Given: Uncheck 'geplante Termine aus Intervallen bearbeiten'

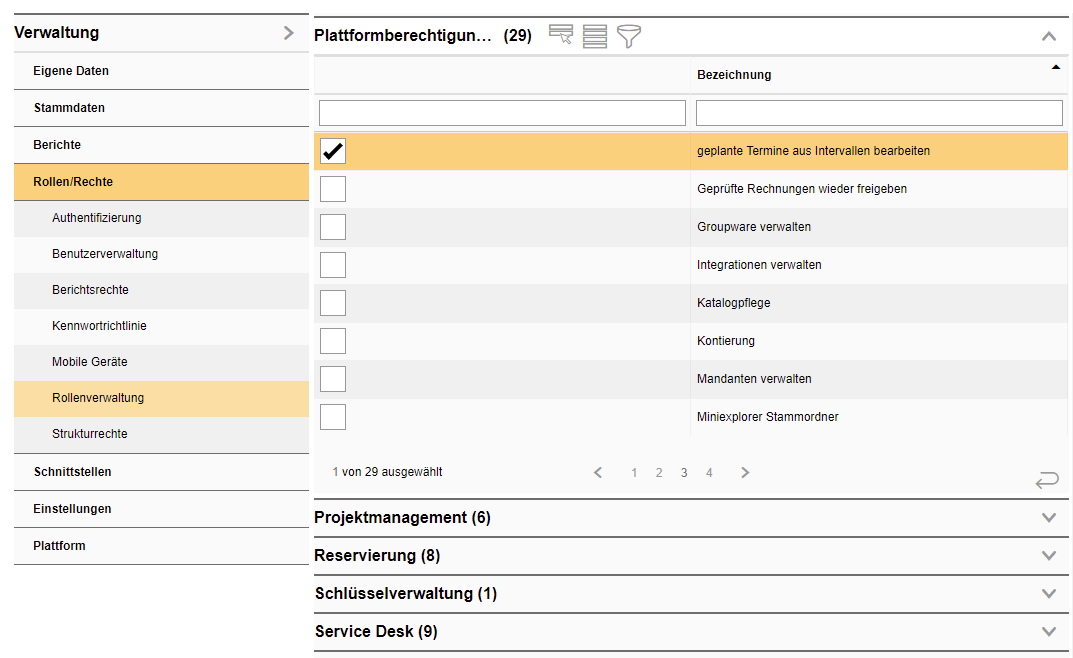Looking at the screenshot, I should [333, 151].
